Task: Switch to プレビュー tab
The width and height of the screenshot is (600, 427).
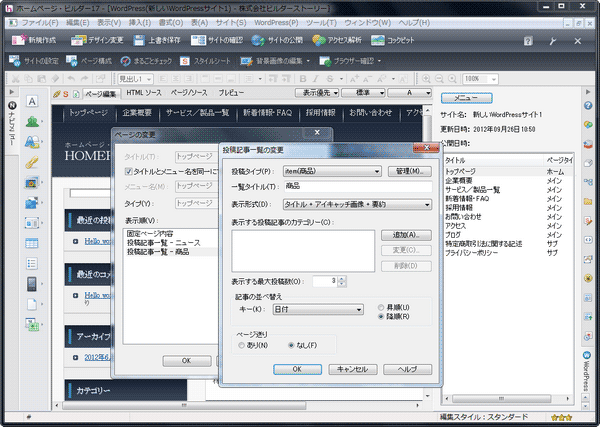Action: point(231,93)
